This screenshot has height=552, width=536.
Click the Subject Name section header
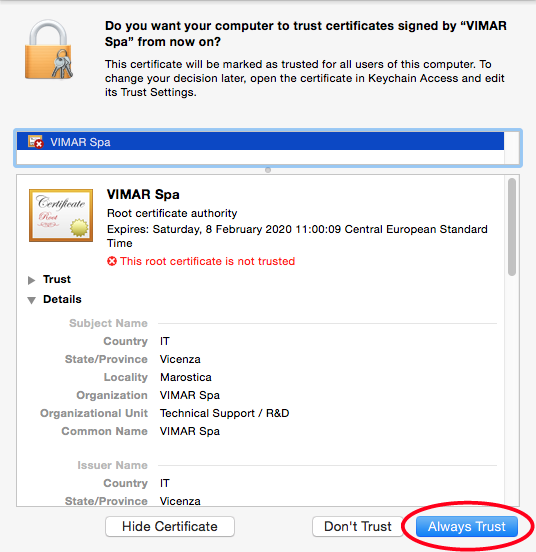tap(108, 323)
